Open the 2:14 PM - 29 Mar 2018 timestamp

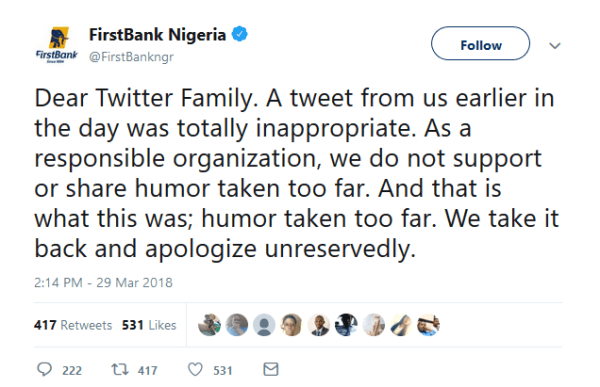point(103,282)
